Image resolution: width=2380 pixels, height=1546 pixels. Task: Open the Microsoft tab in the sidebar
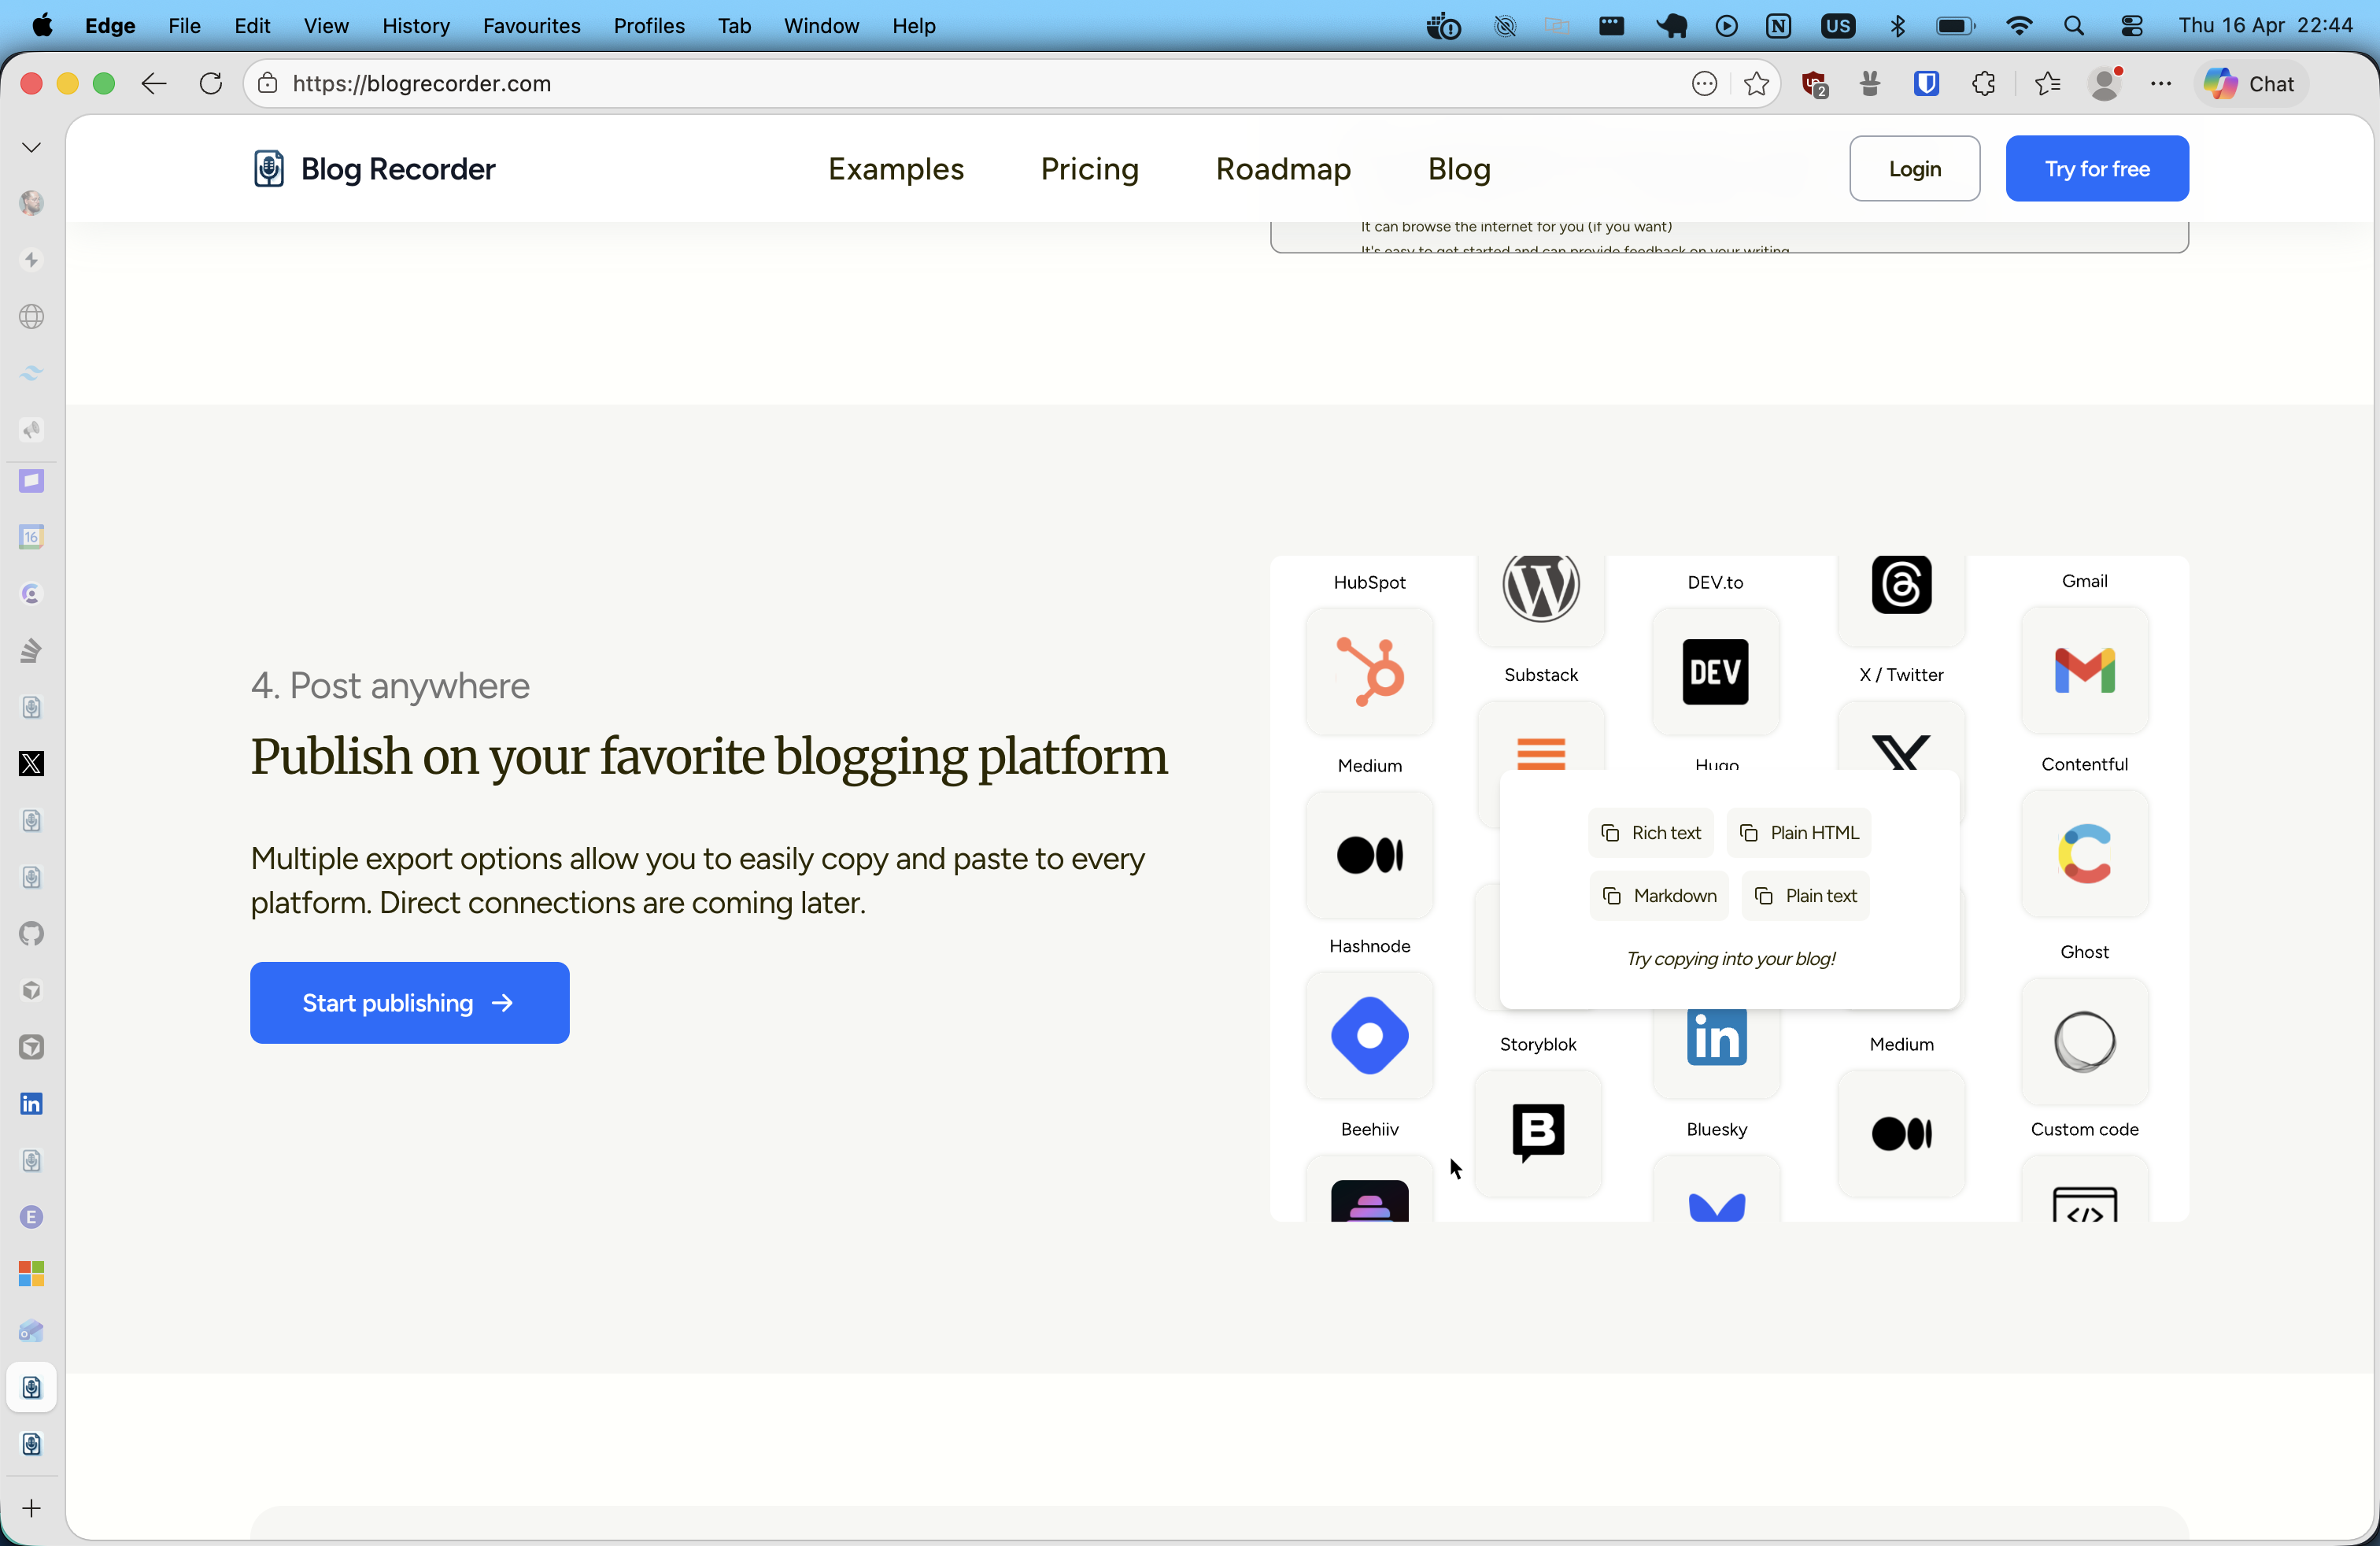(x=31, y=1274)
